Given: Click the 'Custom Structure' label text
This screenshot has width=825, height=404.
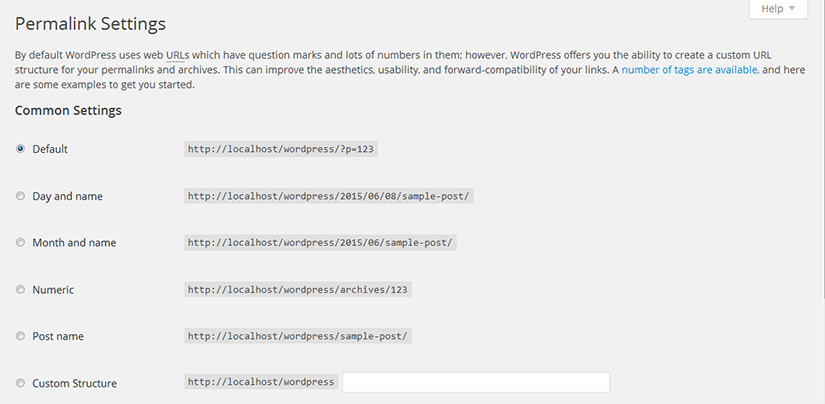Looking at the screenshot, I should (x=74, y=383).
